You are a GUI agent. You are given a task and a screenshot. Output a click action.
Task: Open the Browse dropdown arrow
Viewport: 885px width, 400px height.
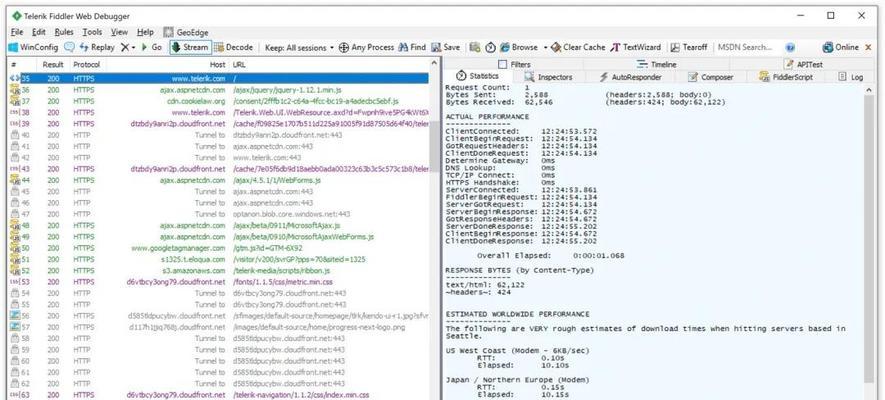click(x=545, y=47)
